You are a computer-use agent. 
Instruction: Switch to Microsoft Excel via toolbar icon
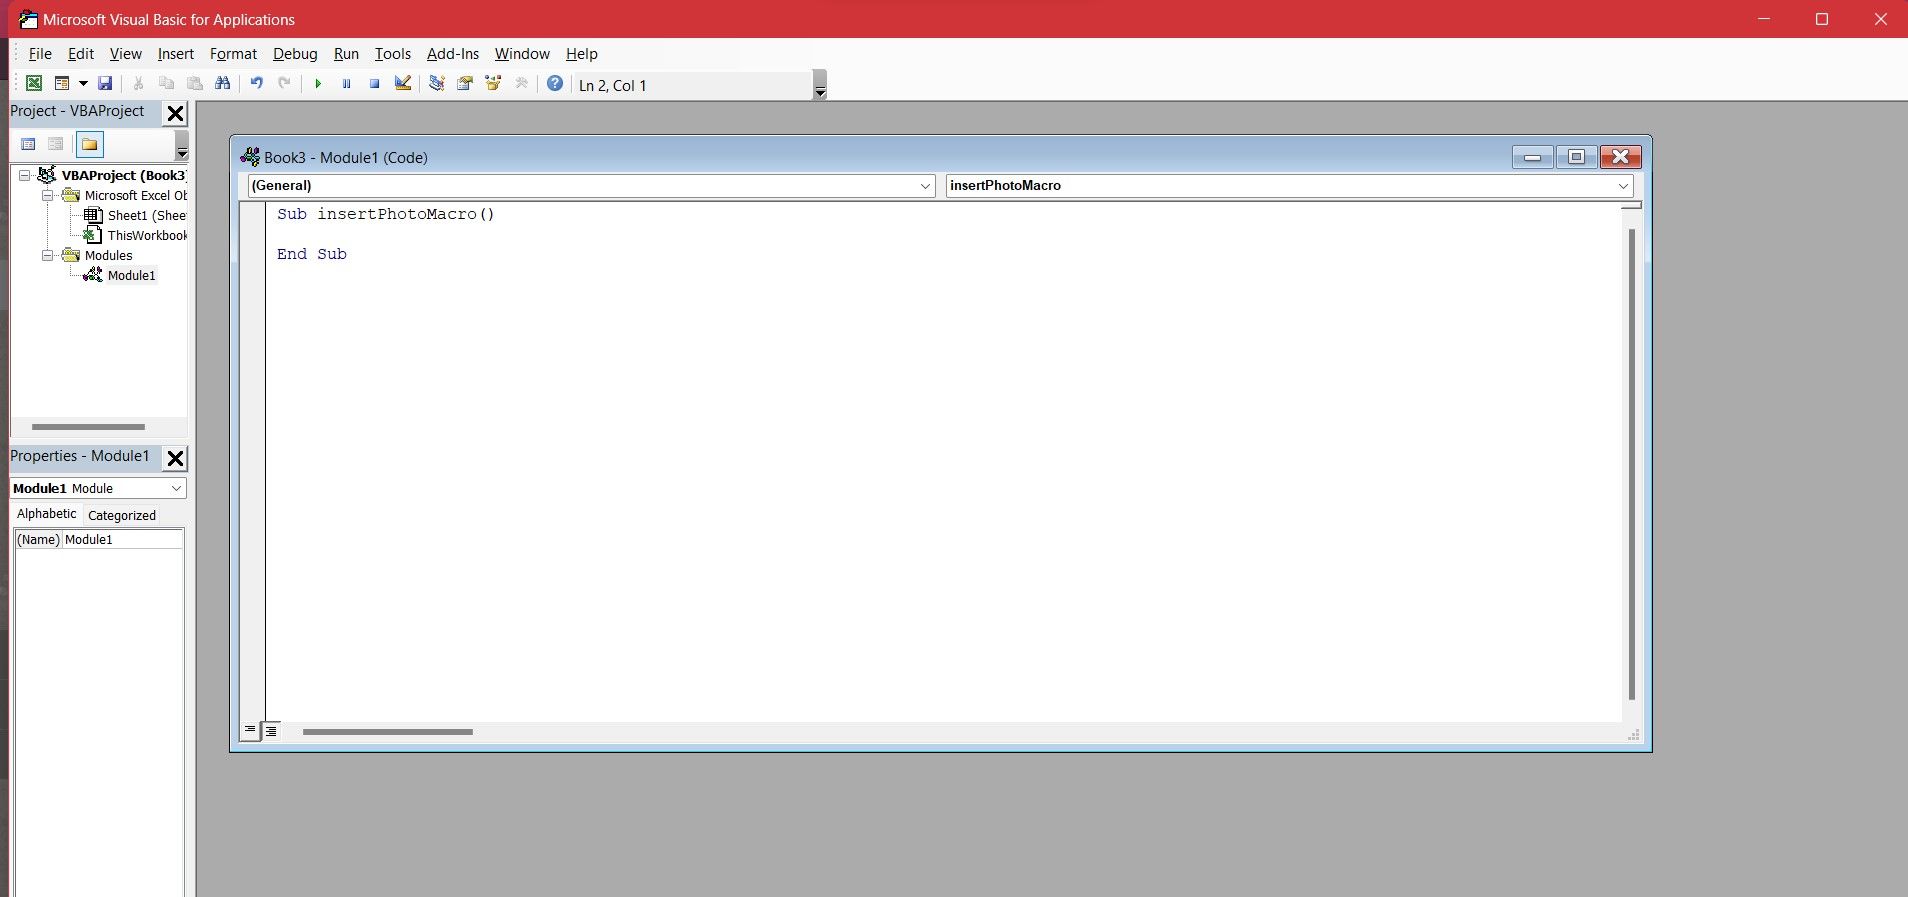coord(34,84)
